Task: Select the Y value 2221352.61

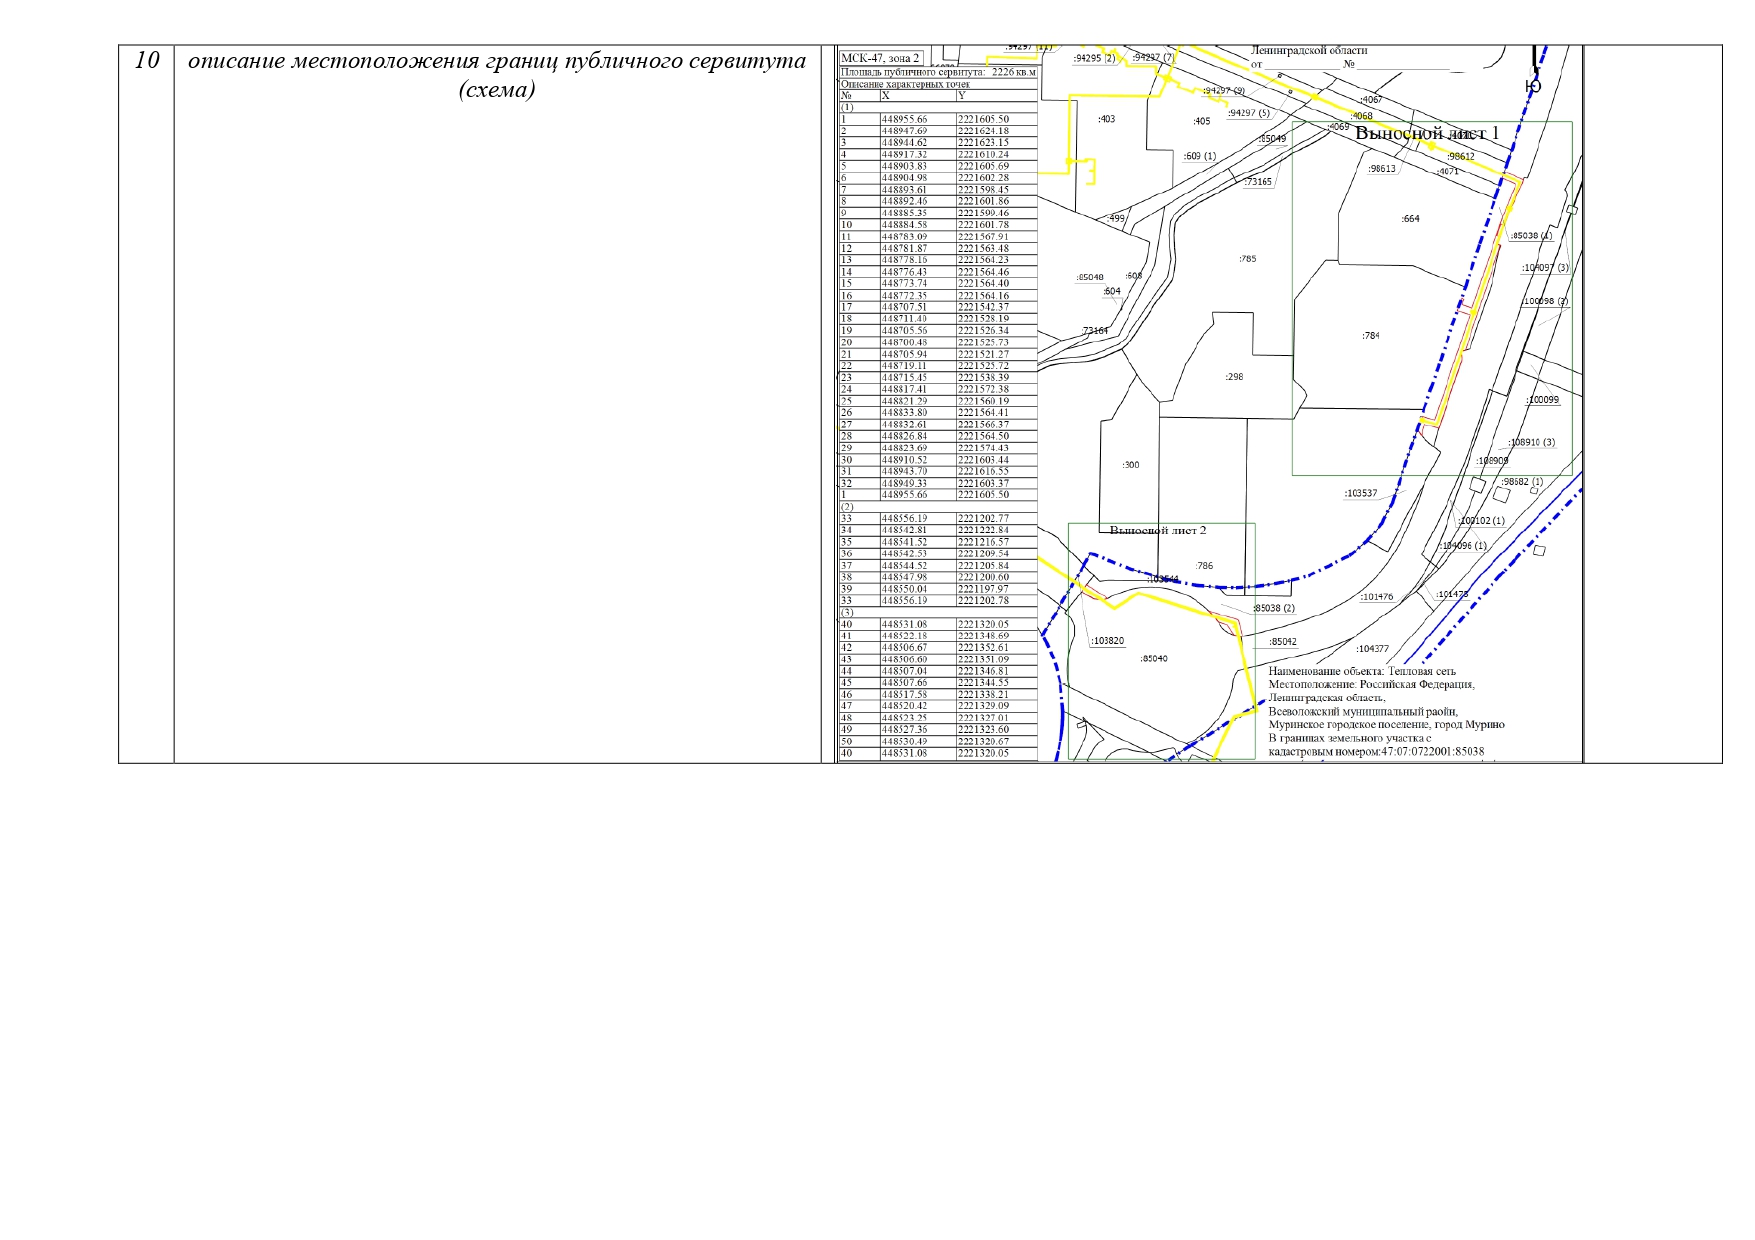Action: coord(983,648)
